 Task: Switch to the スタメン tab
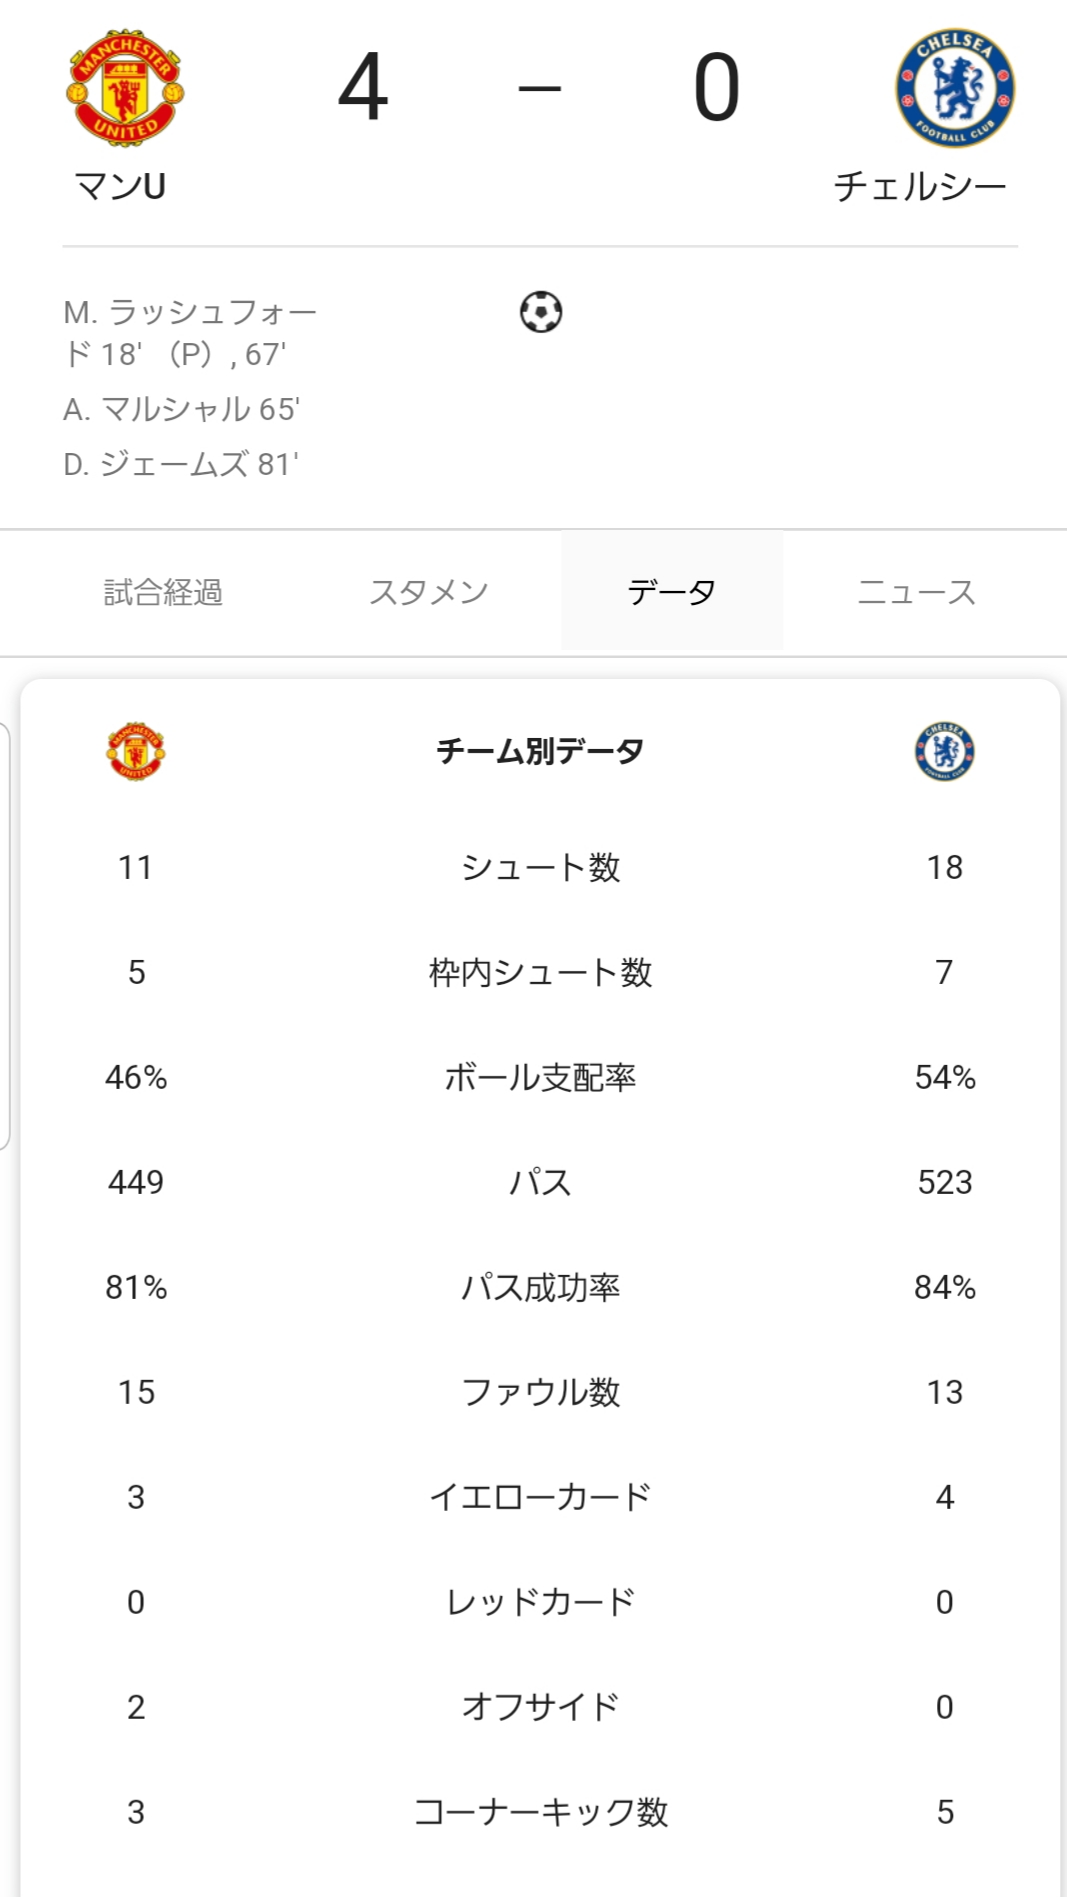pos(429,592)
